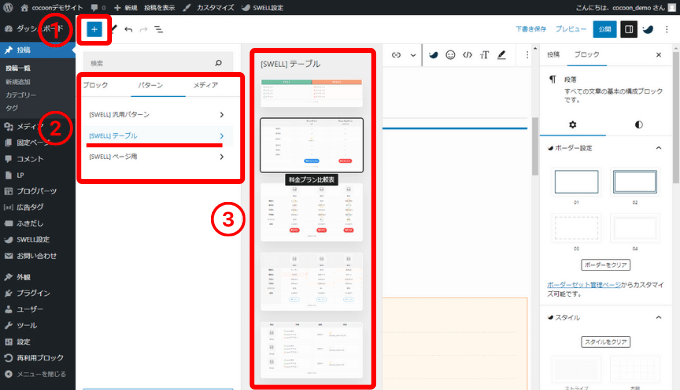This screenshot has height=390, width=680.
Task: Close the settings sidebar with X
Action: [x=658, y=55]
